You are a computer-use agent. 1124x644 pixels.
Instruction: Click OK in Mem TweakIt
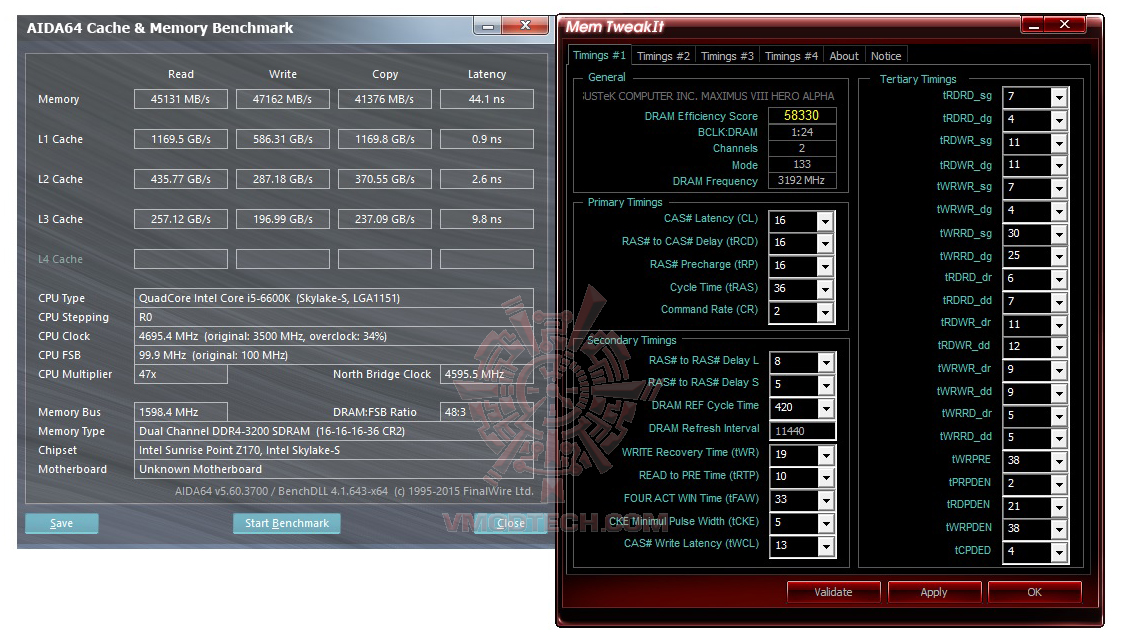(x=1034, y=592)
